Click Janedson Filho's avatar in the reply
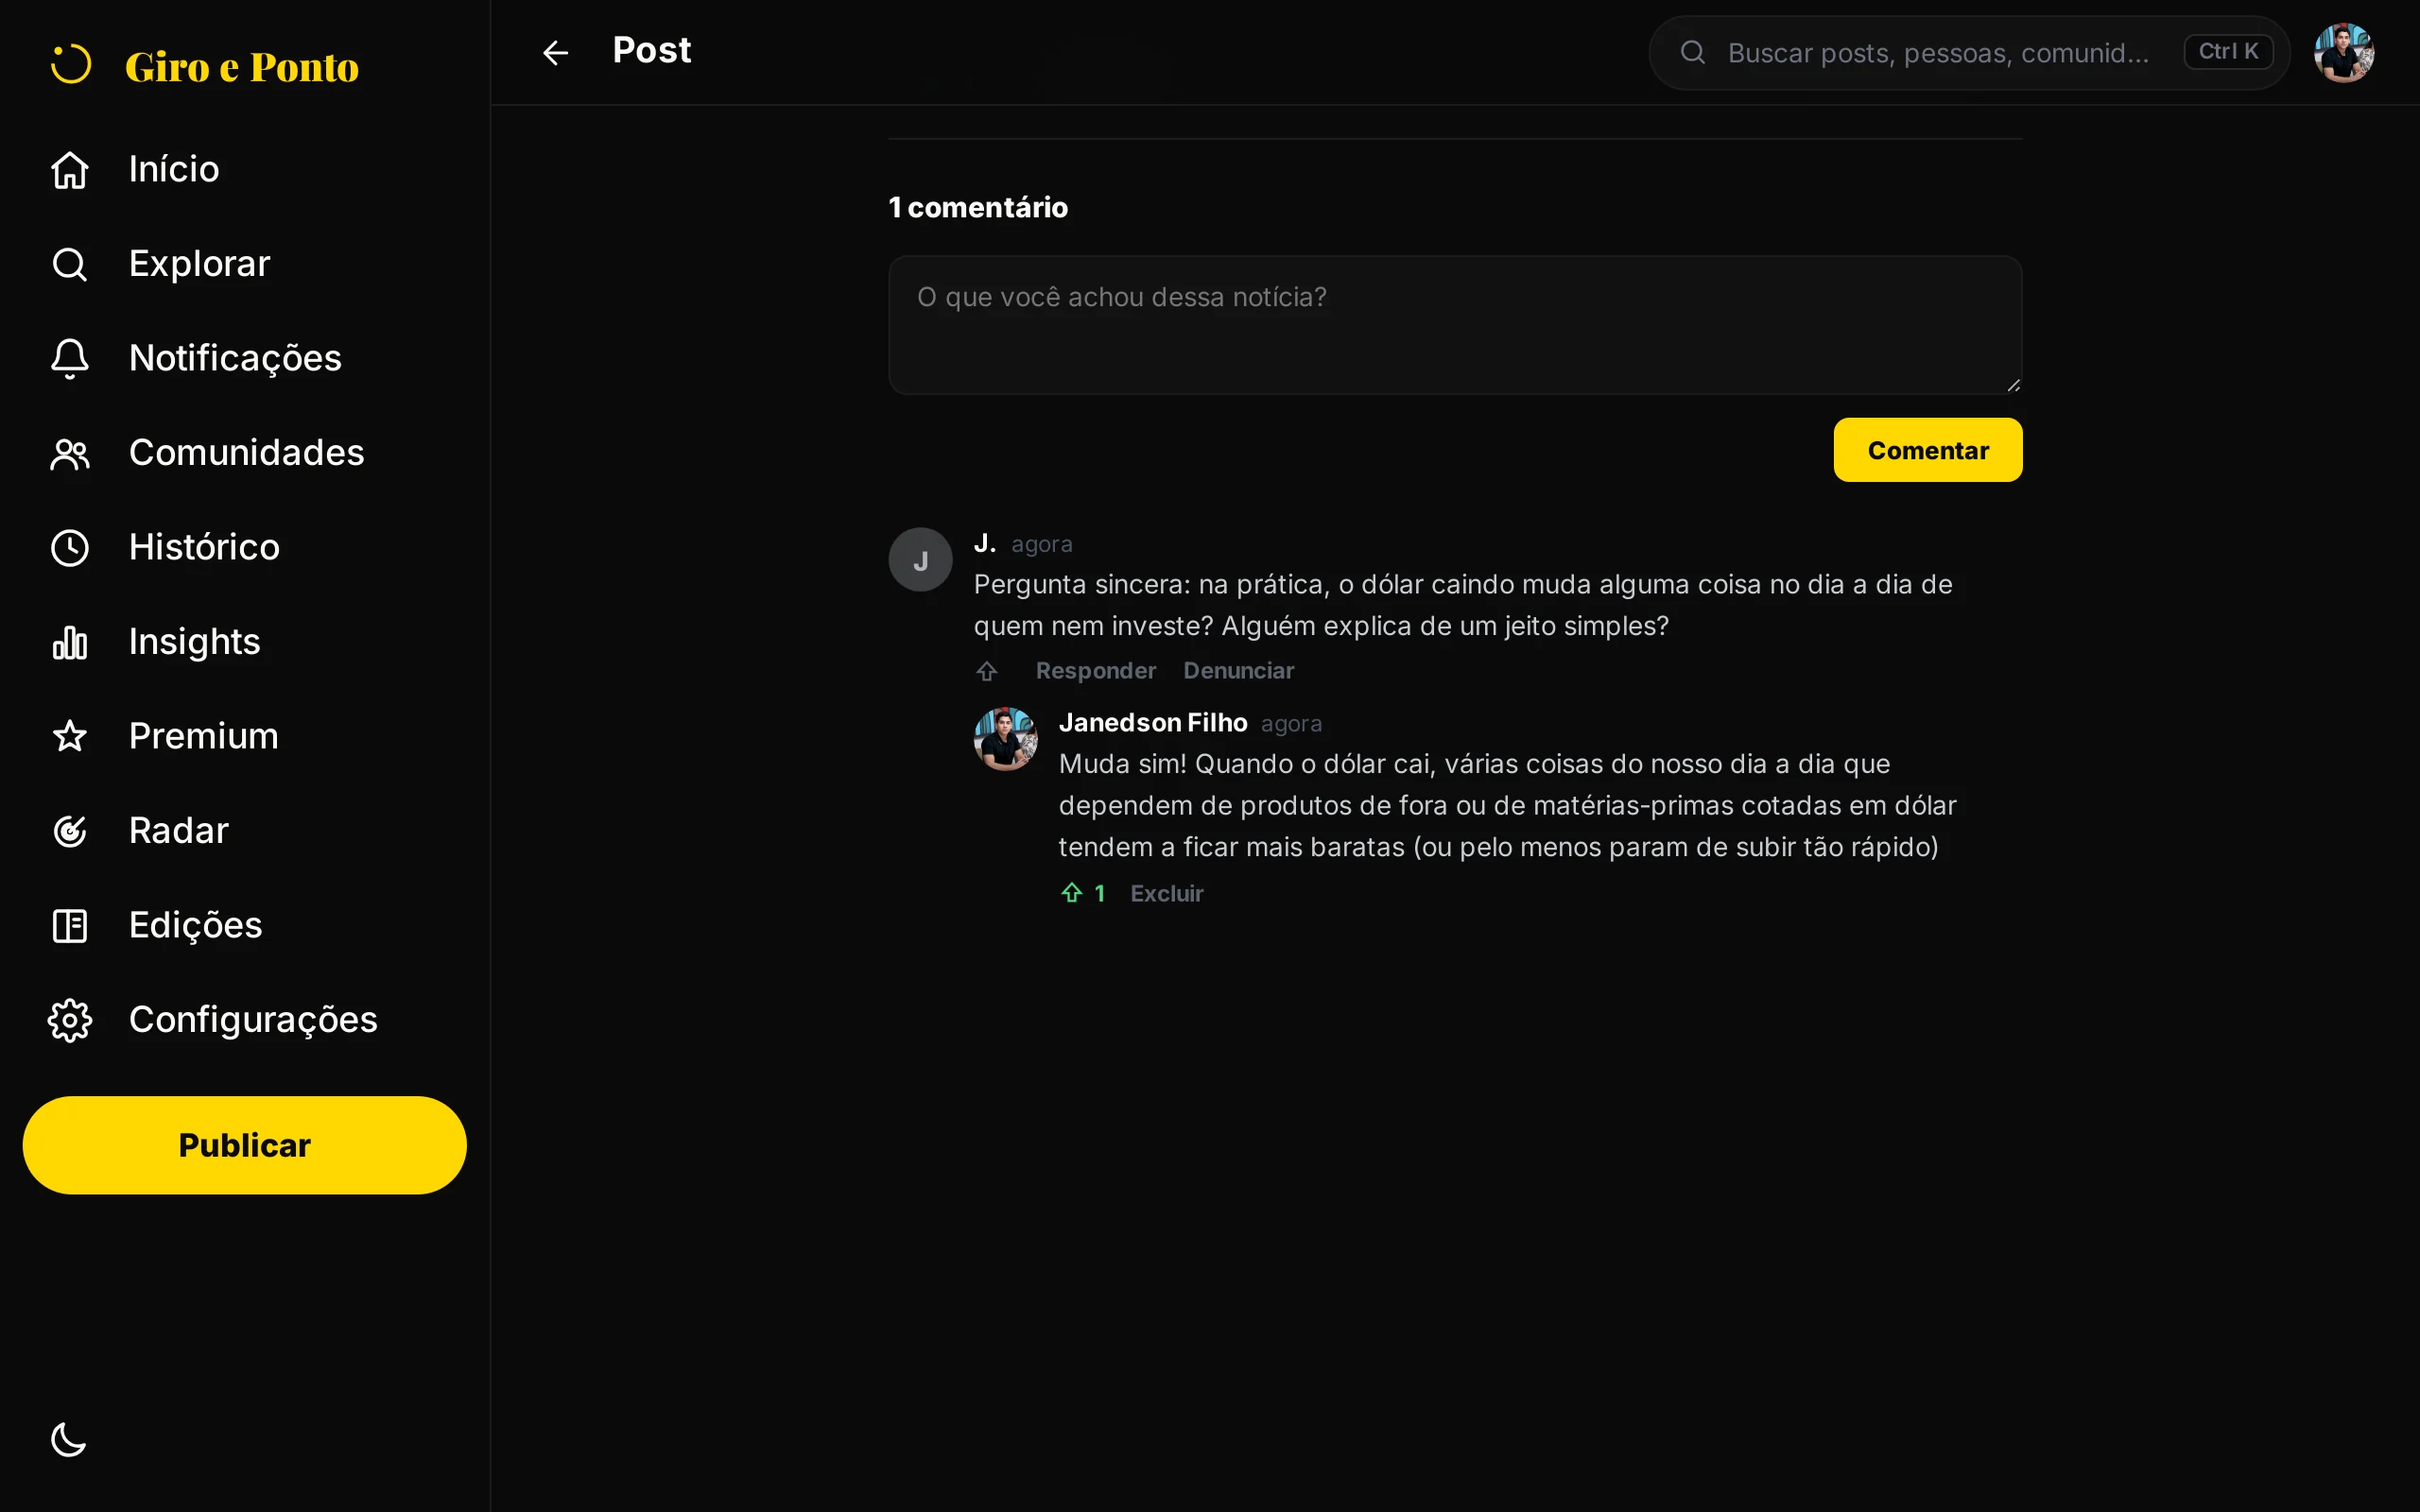 (1005, 739)
